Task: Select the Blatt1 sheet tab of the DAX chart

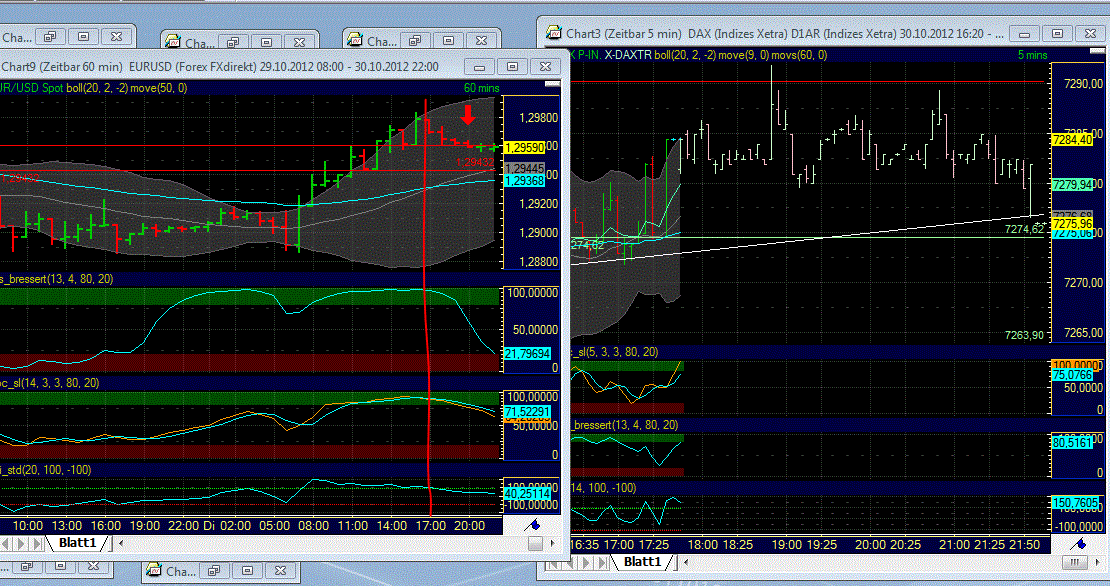Action: click(642, 561)
